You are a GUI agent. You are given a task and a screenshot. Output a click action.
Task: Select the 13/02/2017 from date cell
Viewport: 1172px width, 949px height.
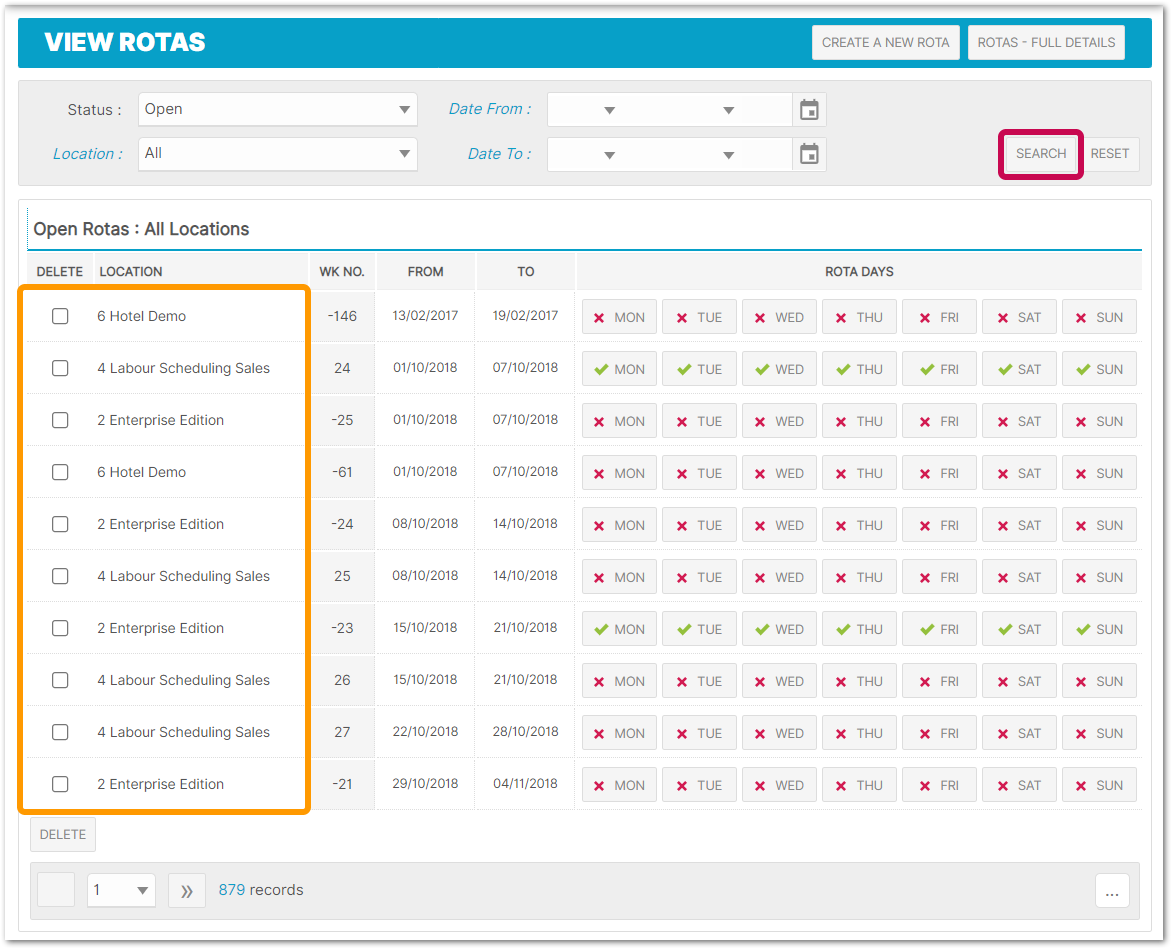(425, 315)
